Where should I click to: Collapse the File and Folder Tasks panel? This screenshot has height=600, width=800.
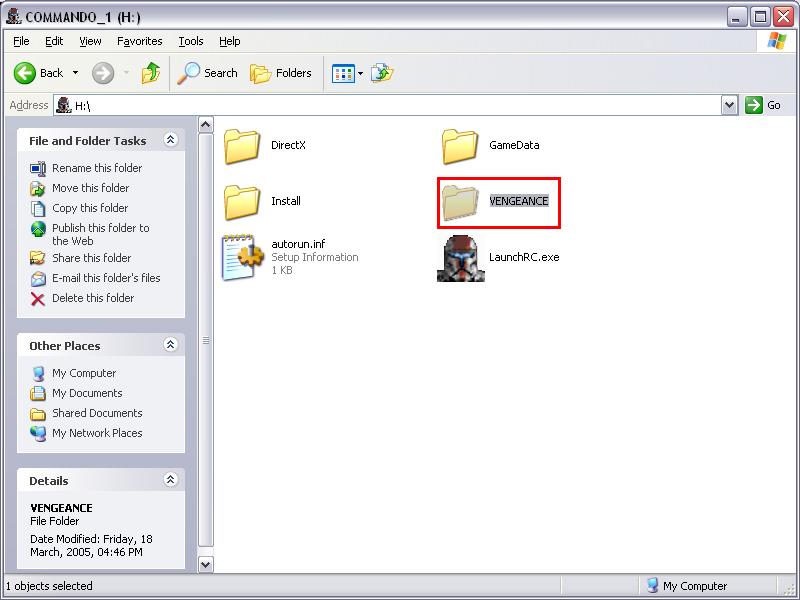pos(170,141)
